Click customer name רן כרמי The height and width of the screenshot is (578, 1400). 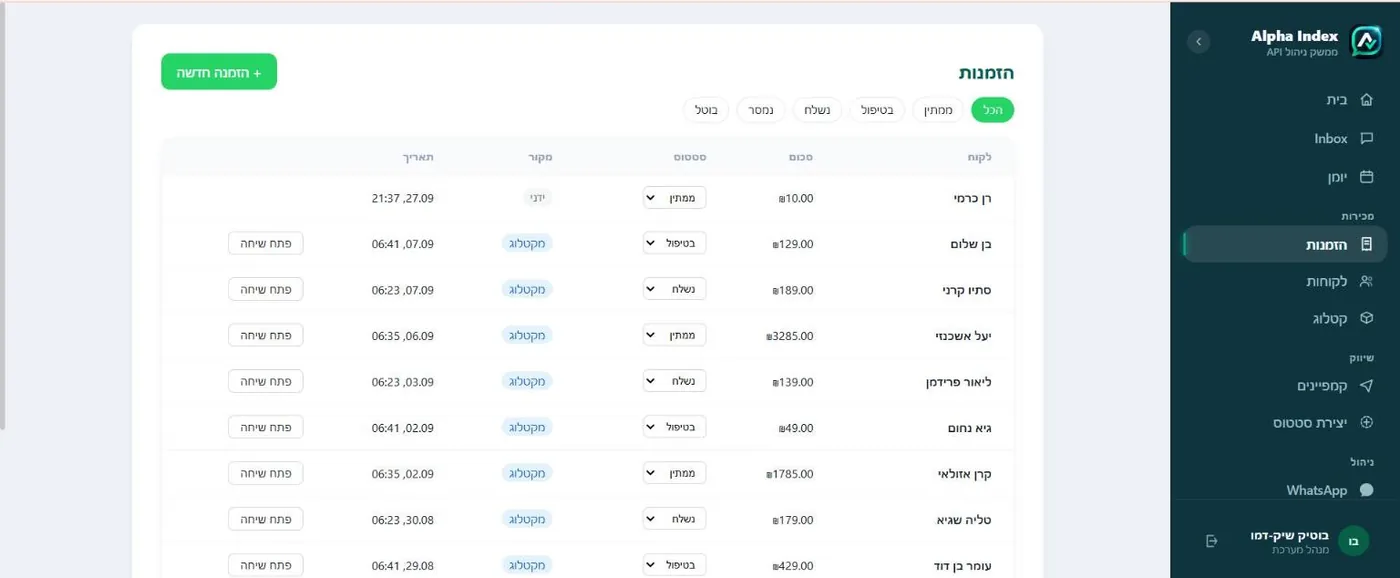point(972,198)
